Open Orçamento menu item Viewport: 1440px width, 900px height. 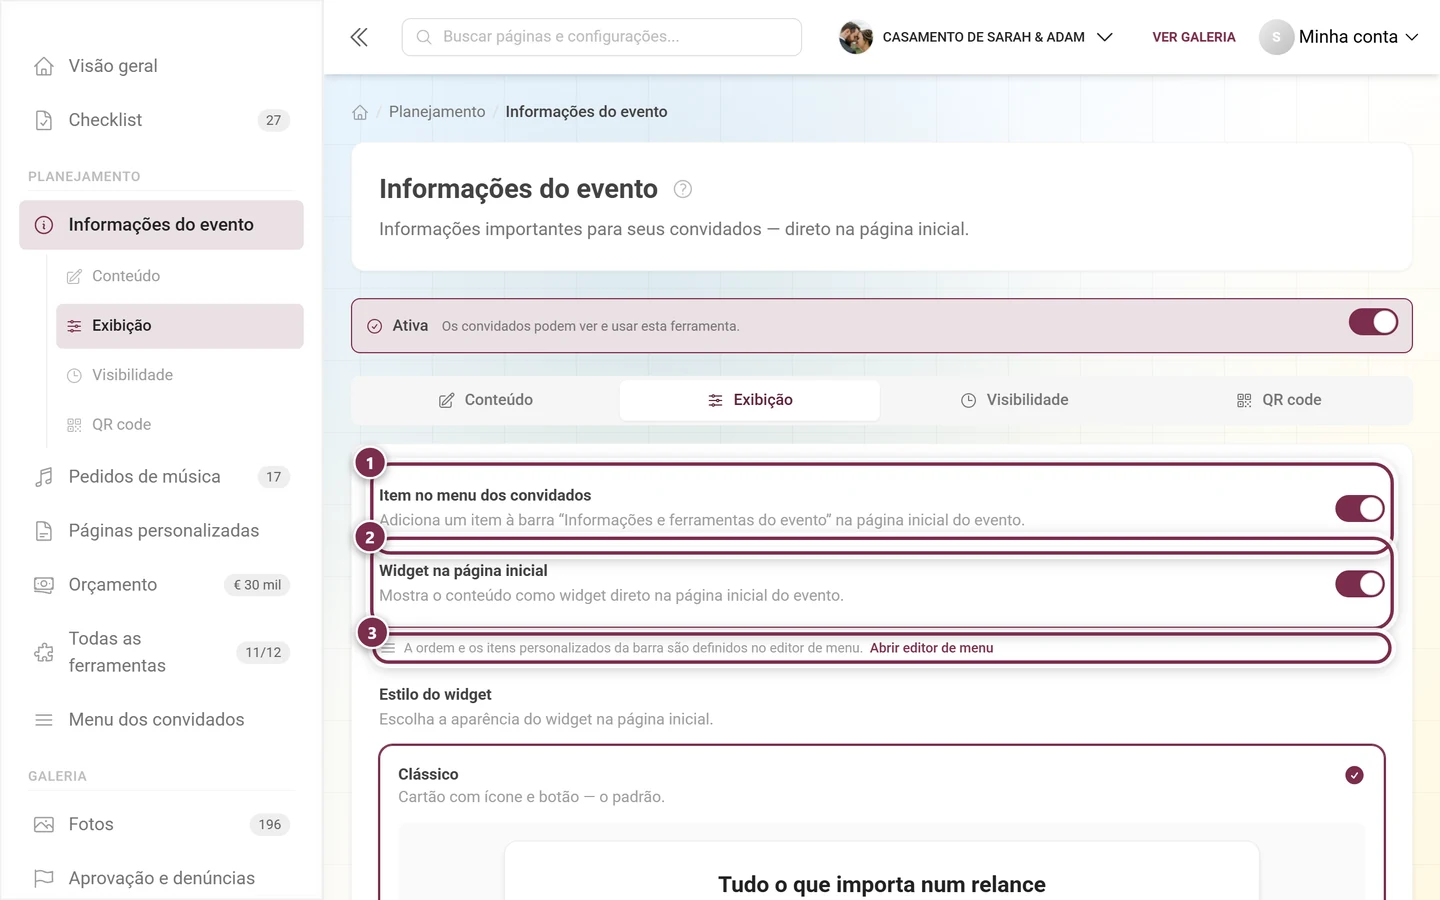(x=161, y=585)
